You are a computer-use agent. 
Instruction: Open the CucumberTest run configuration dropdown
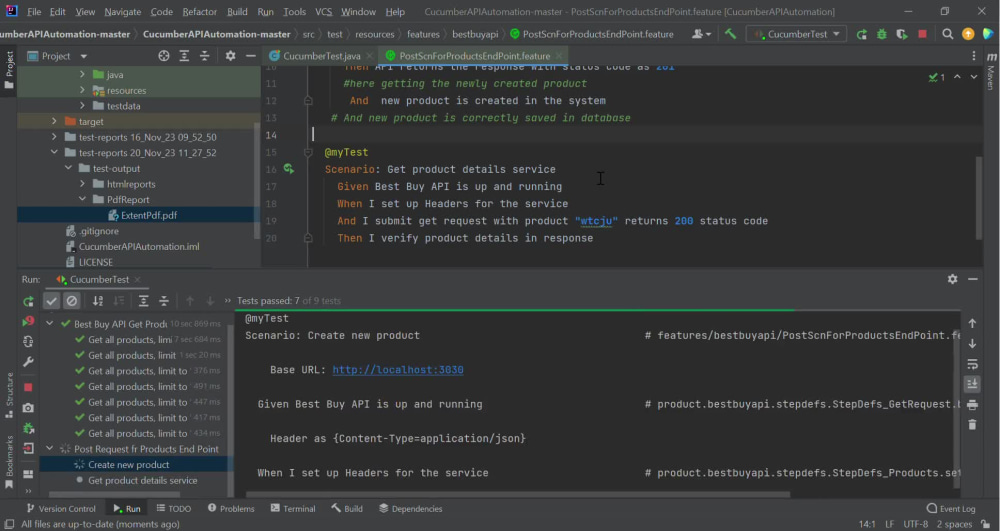(797, 34)
